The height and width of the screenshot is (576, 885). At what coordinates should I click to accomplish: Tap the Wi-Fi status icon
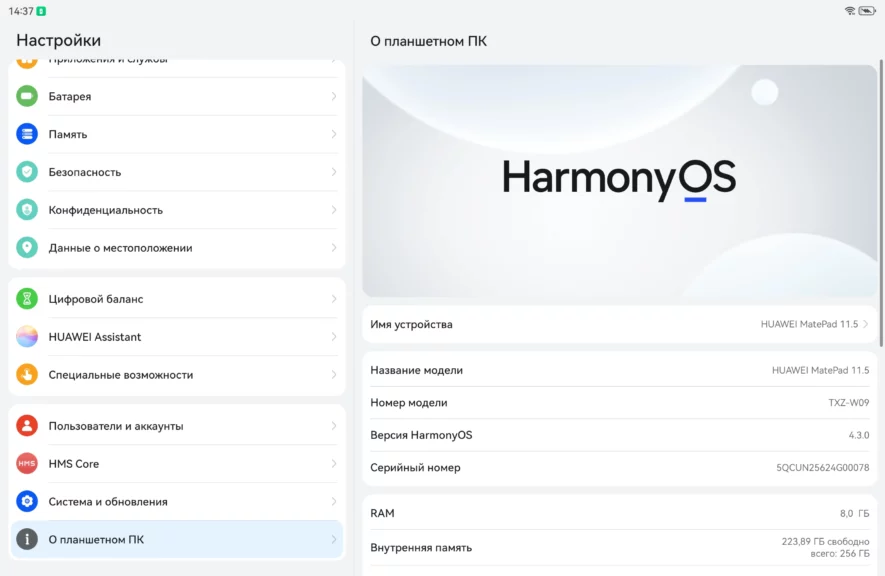pos(849,11)
